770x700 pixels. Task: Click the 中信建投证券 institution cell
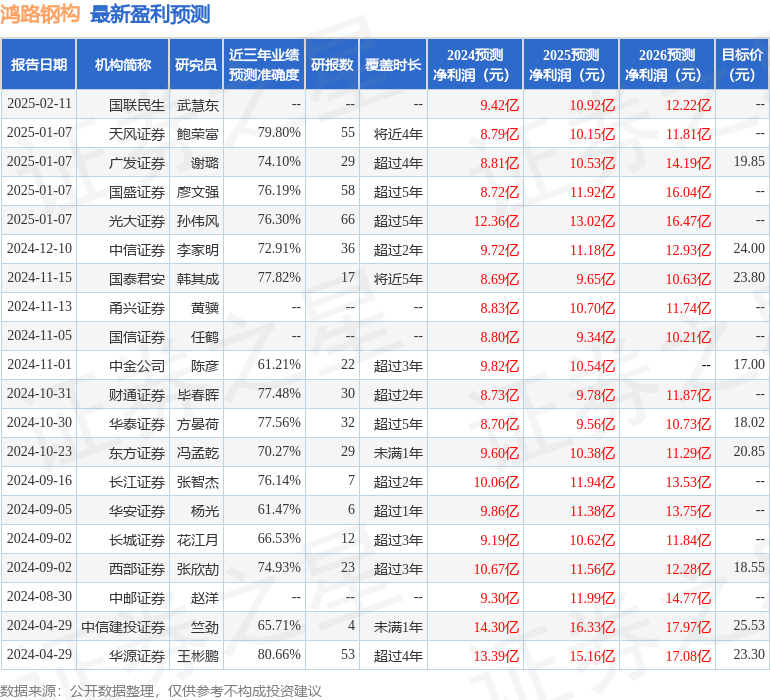(123, 627)
